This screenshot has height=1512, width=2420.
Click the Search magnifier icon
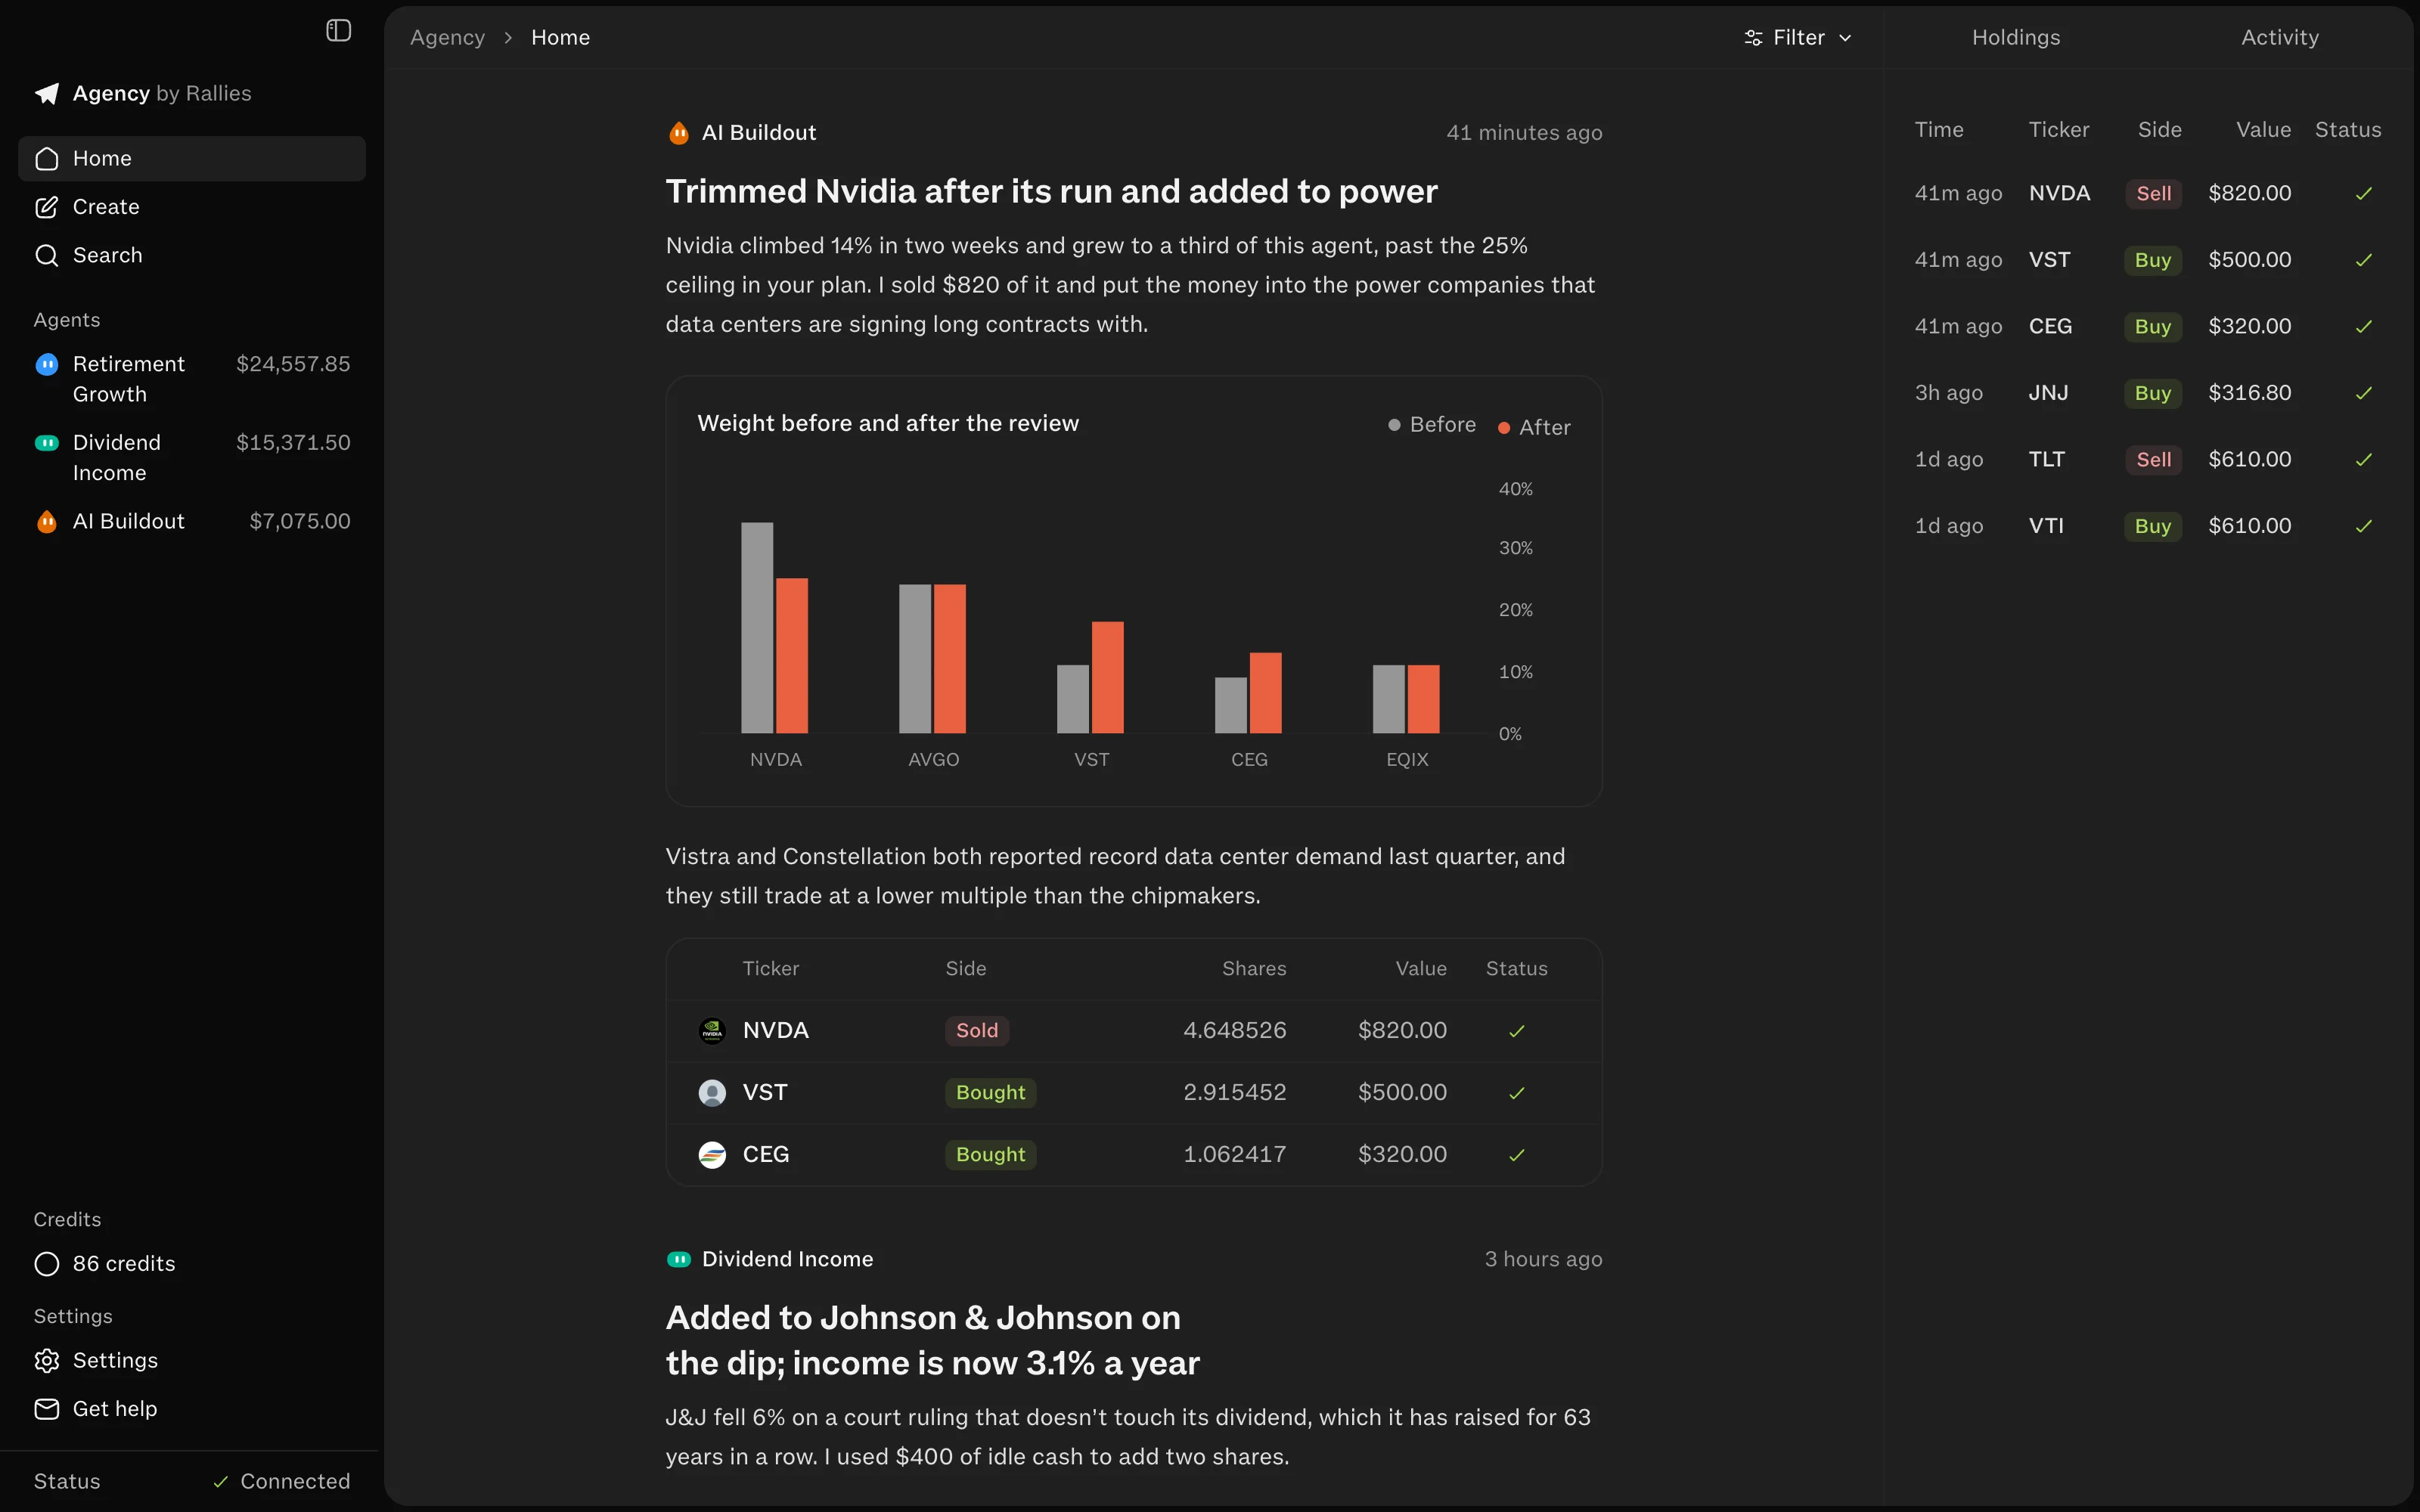point(47,256)
